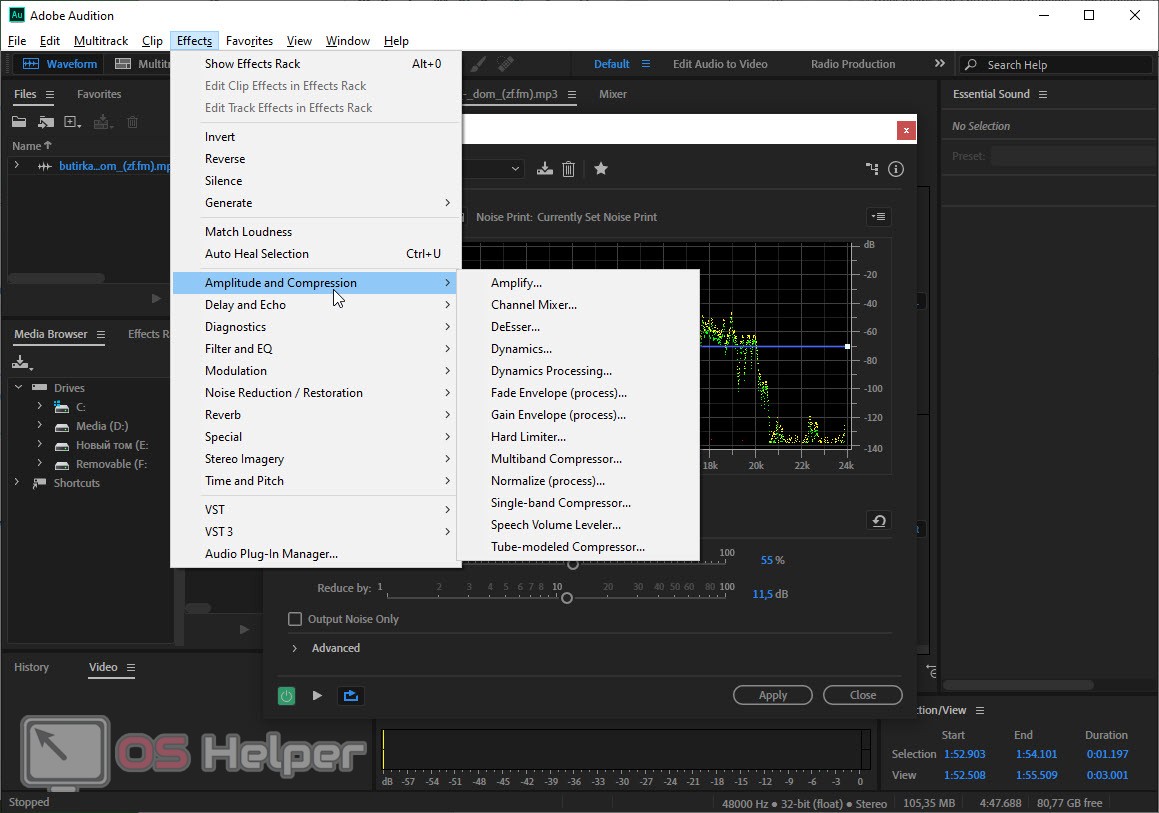
Task: Open the Noise Reduction / Restoration submenu
Action: [x=283, y=393]
